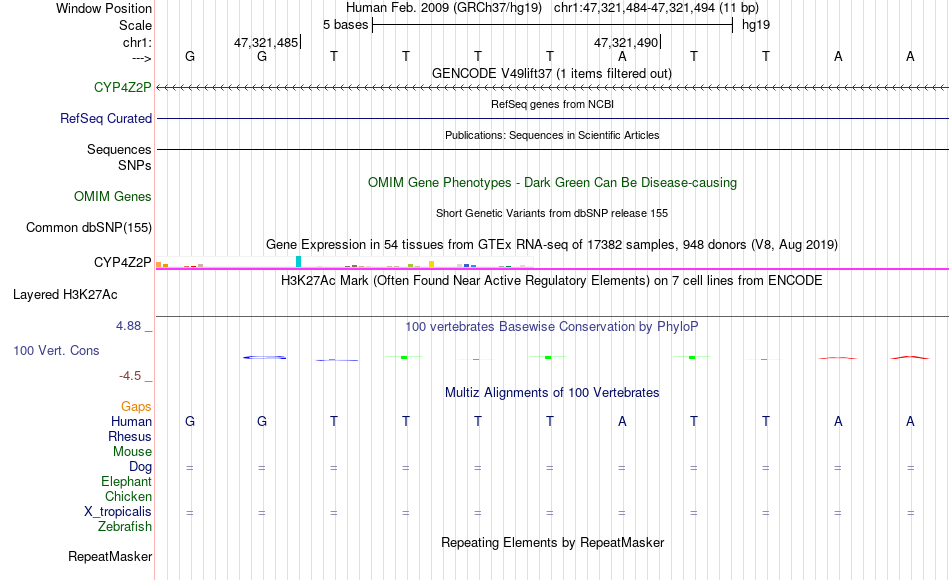Select the chr1:47,321,484-47,321,494 (11 bp) range text
This screenshot has height=580, width=950.
(x=656, y=8)
